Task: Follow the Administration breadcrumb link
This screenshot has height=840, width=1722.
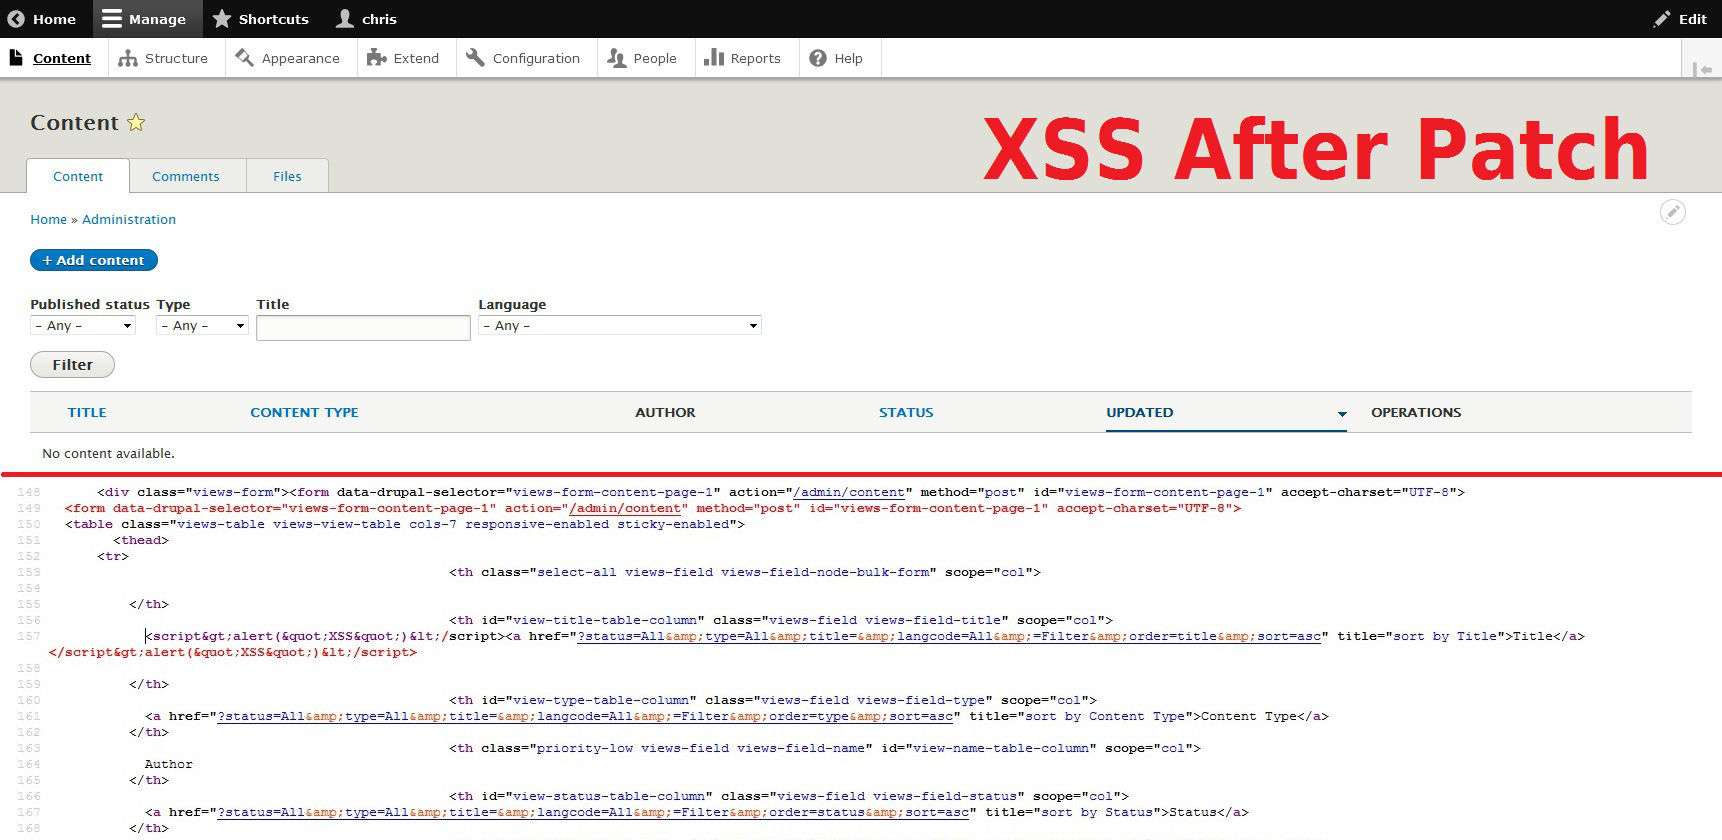Action: click(129, 219)
